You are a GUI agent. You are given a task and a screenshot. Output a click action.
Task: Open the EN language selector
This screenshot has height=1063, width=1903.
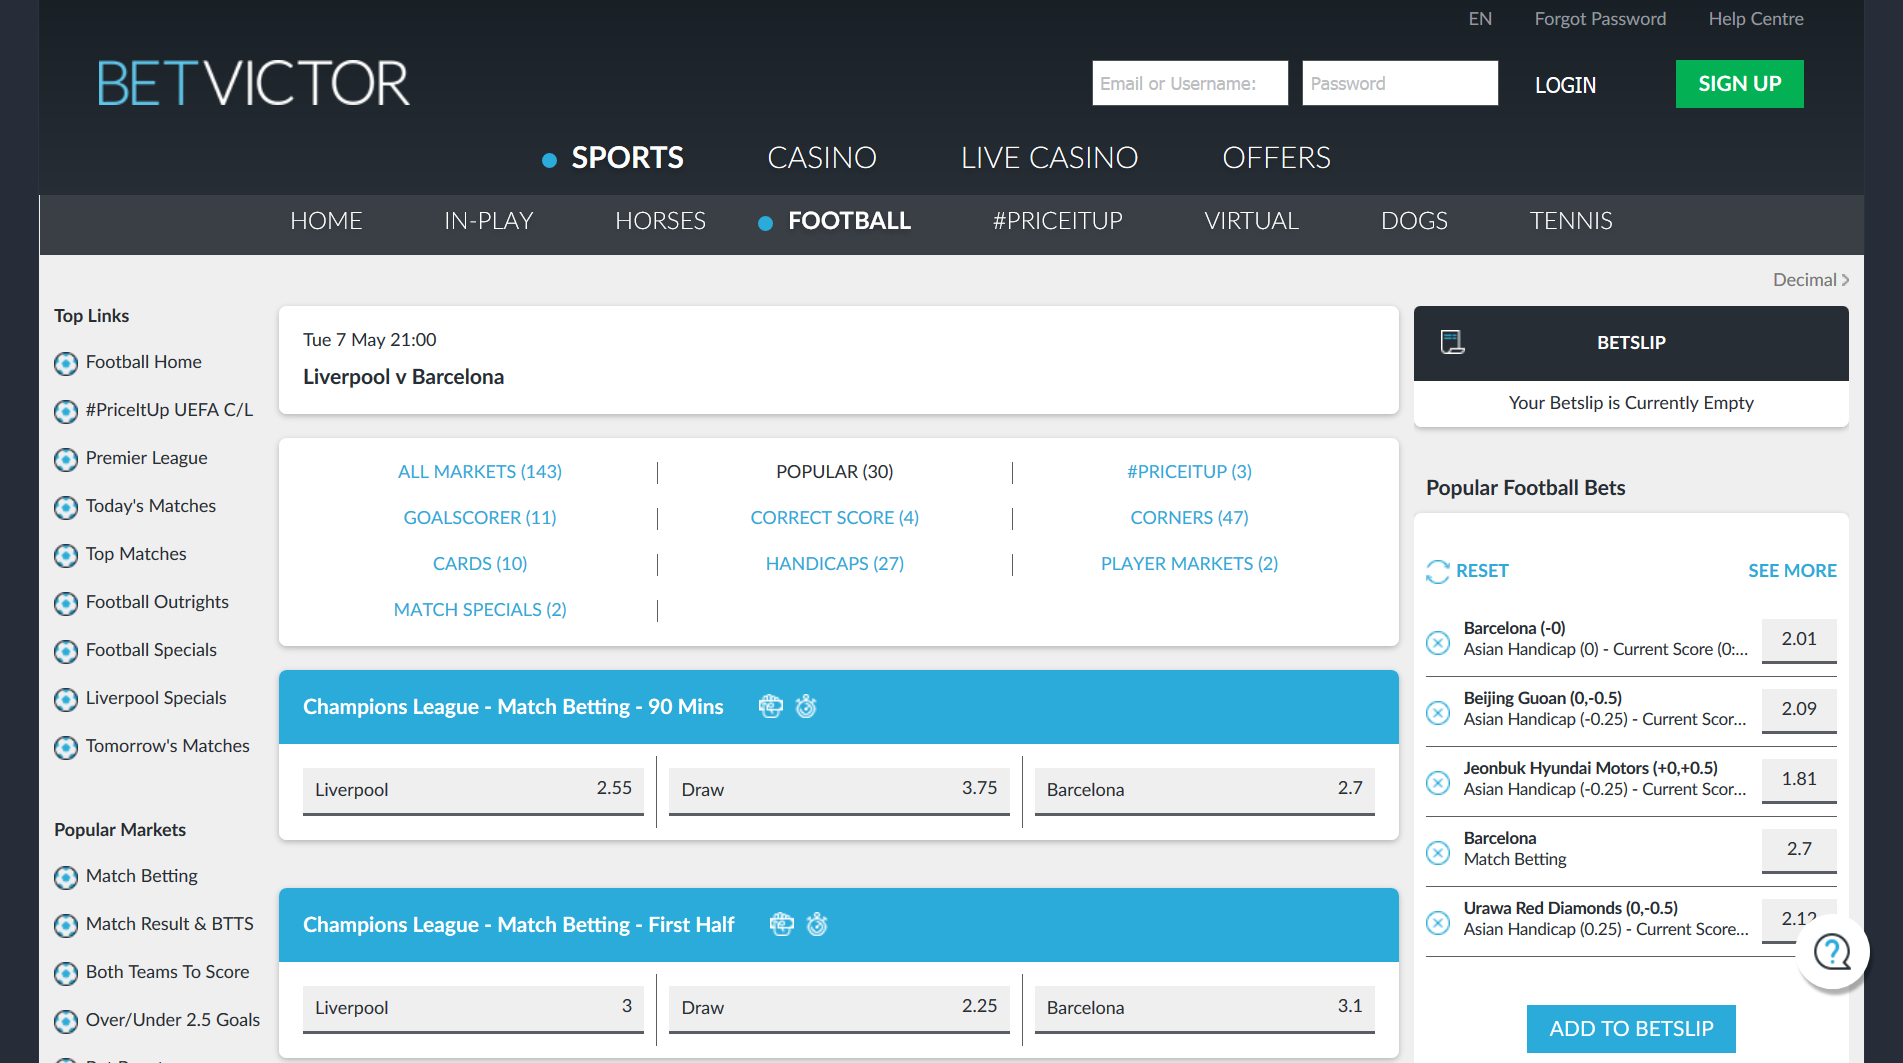(x=1480, y=19)
